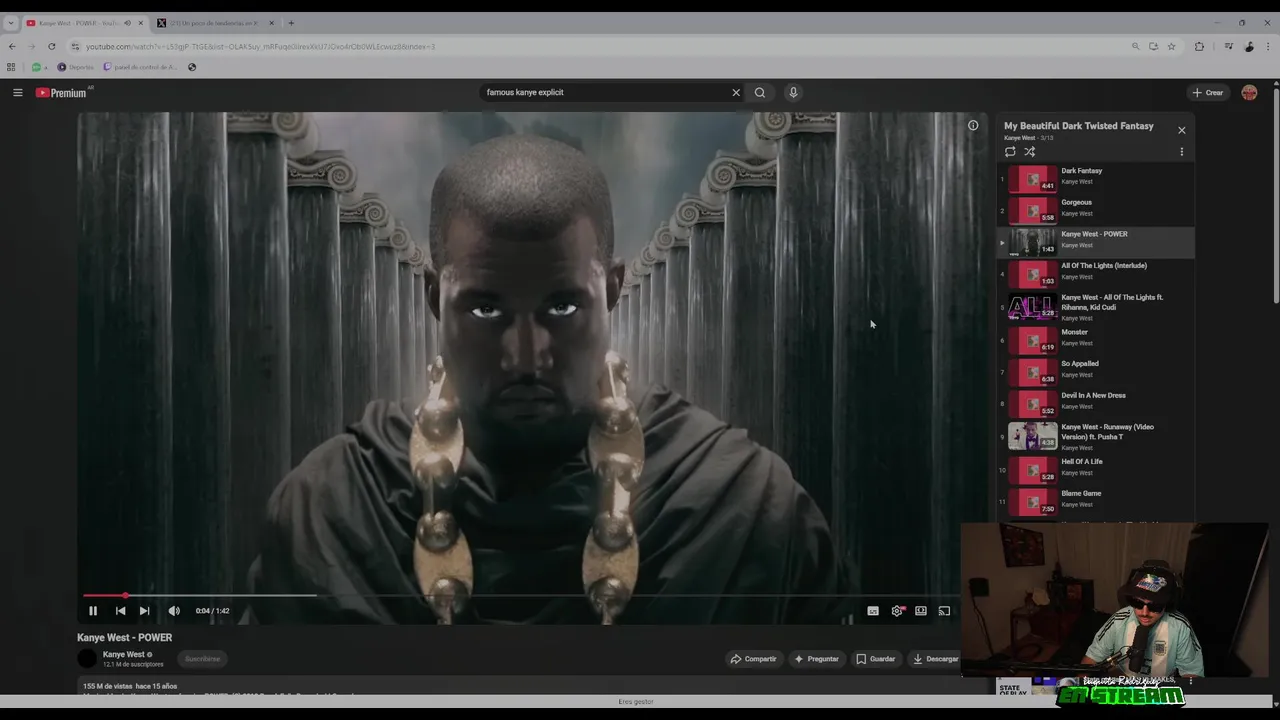Viewport: 1280px width, 720px height.
Task: Play Runaway (Video Version) ft. Pusha T
Action: 1096,437
